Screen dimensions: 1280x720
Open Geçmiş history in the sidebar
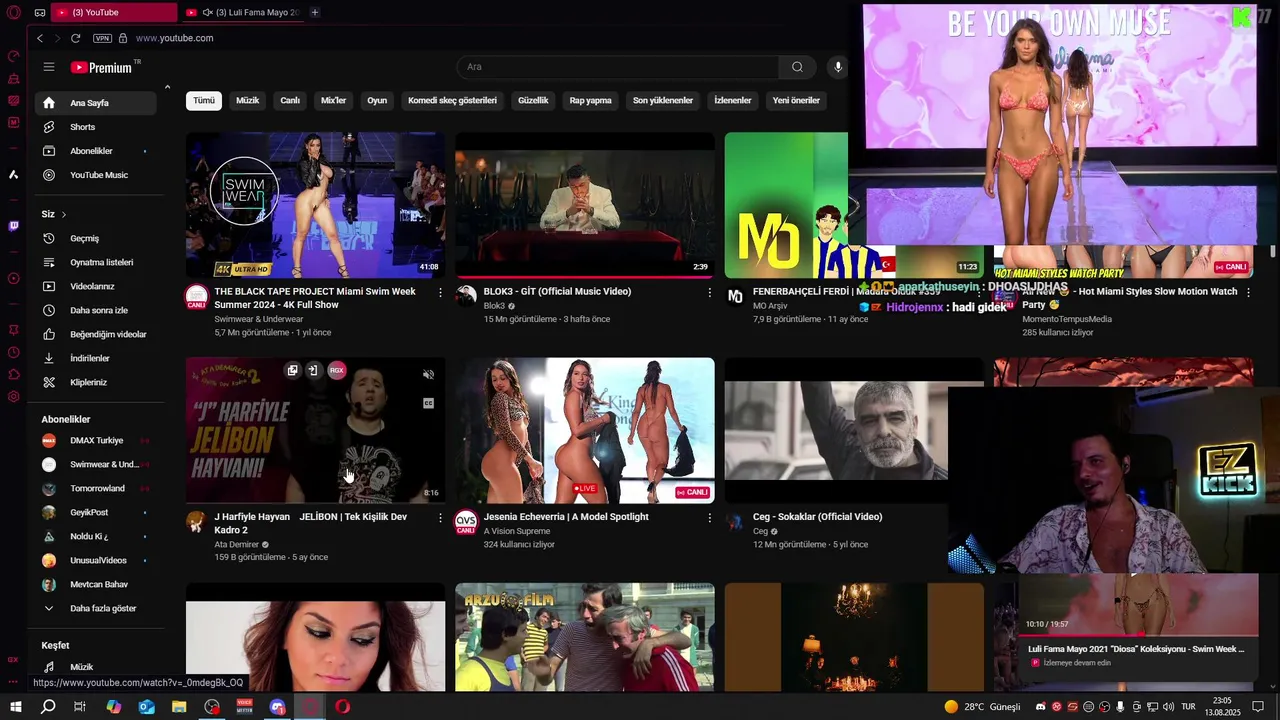click(x=96, y=238)
